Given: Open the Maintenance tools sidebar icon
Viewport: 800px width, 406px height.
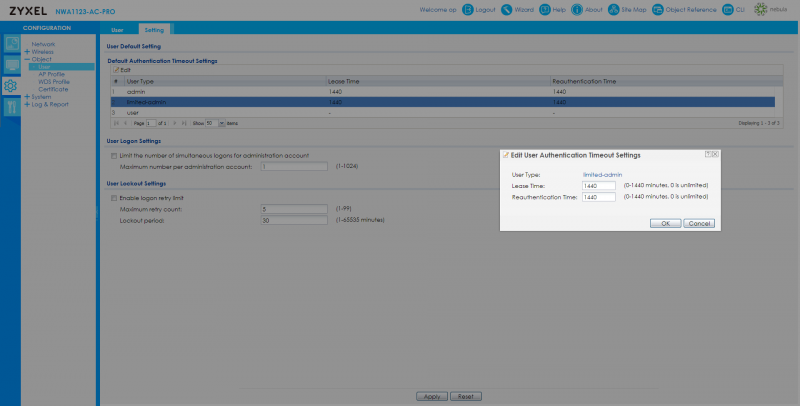Looking at the screenshot, I should click(12, 107).
